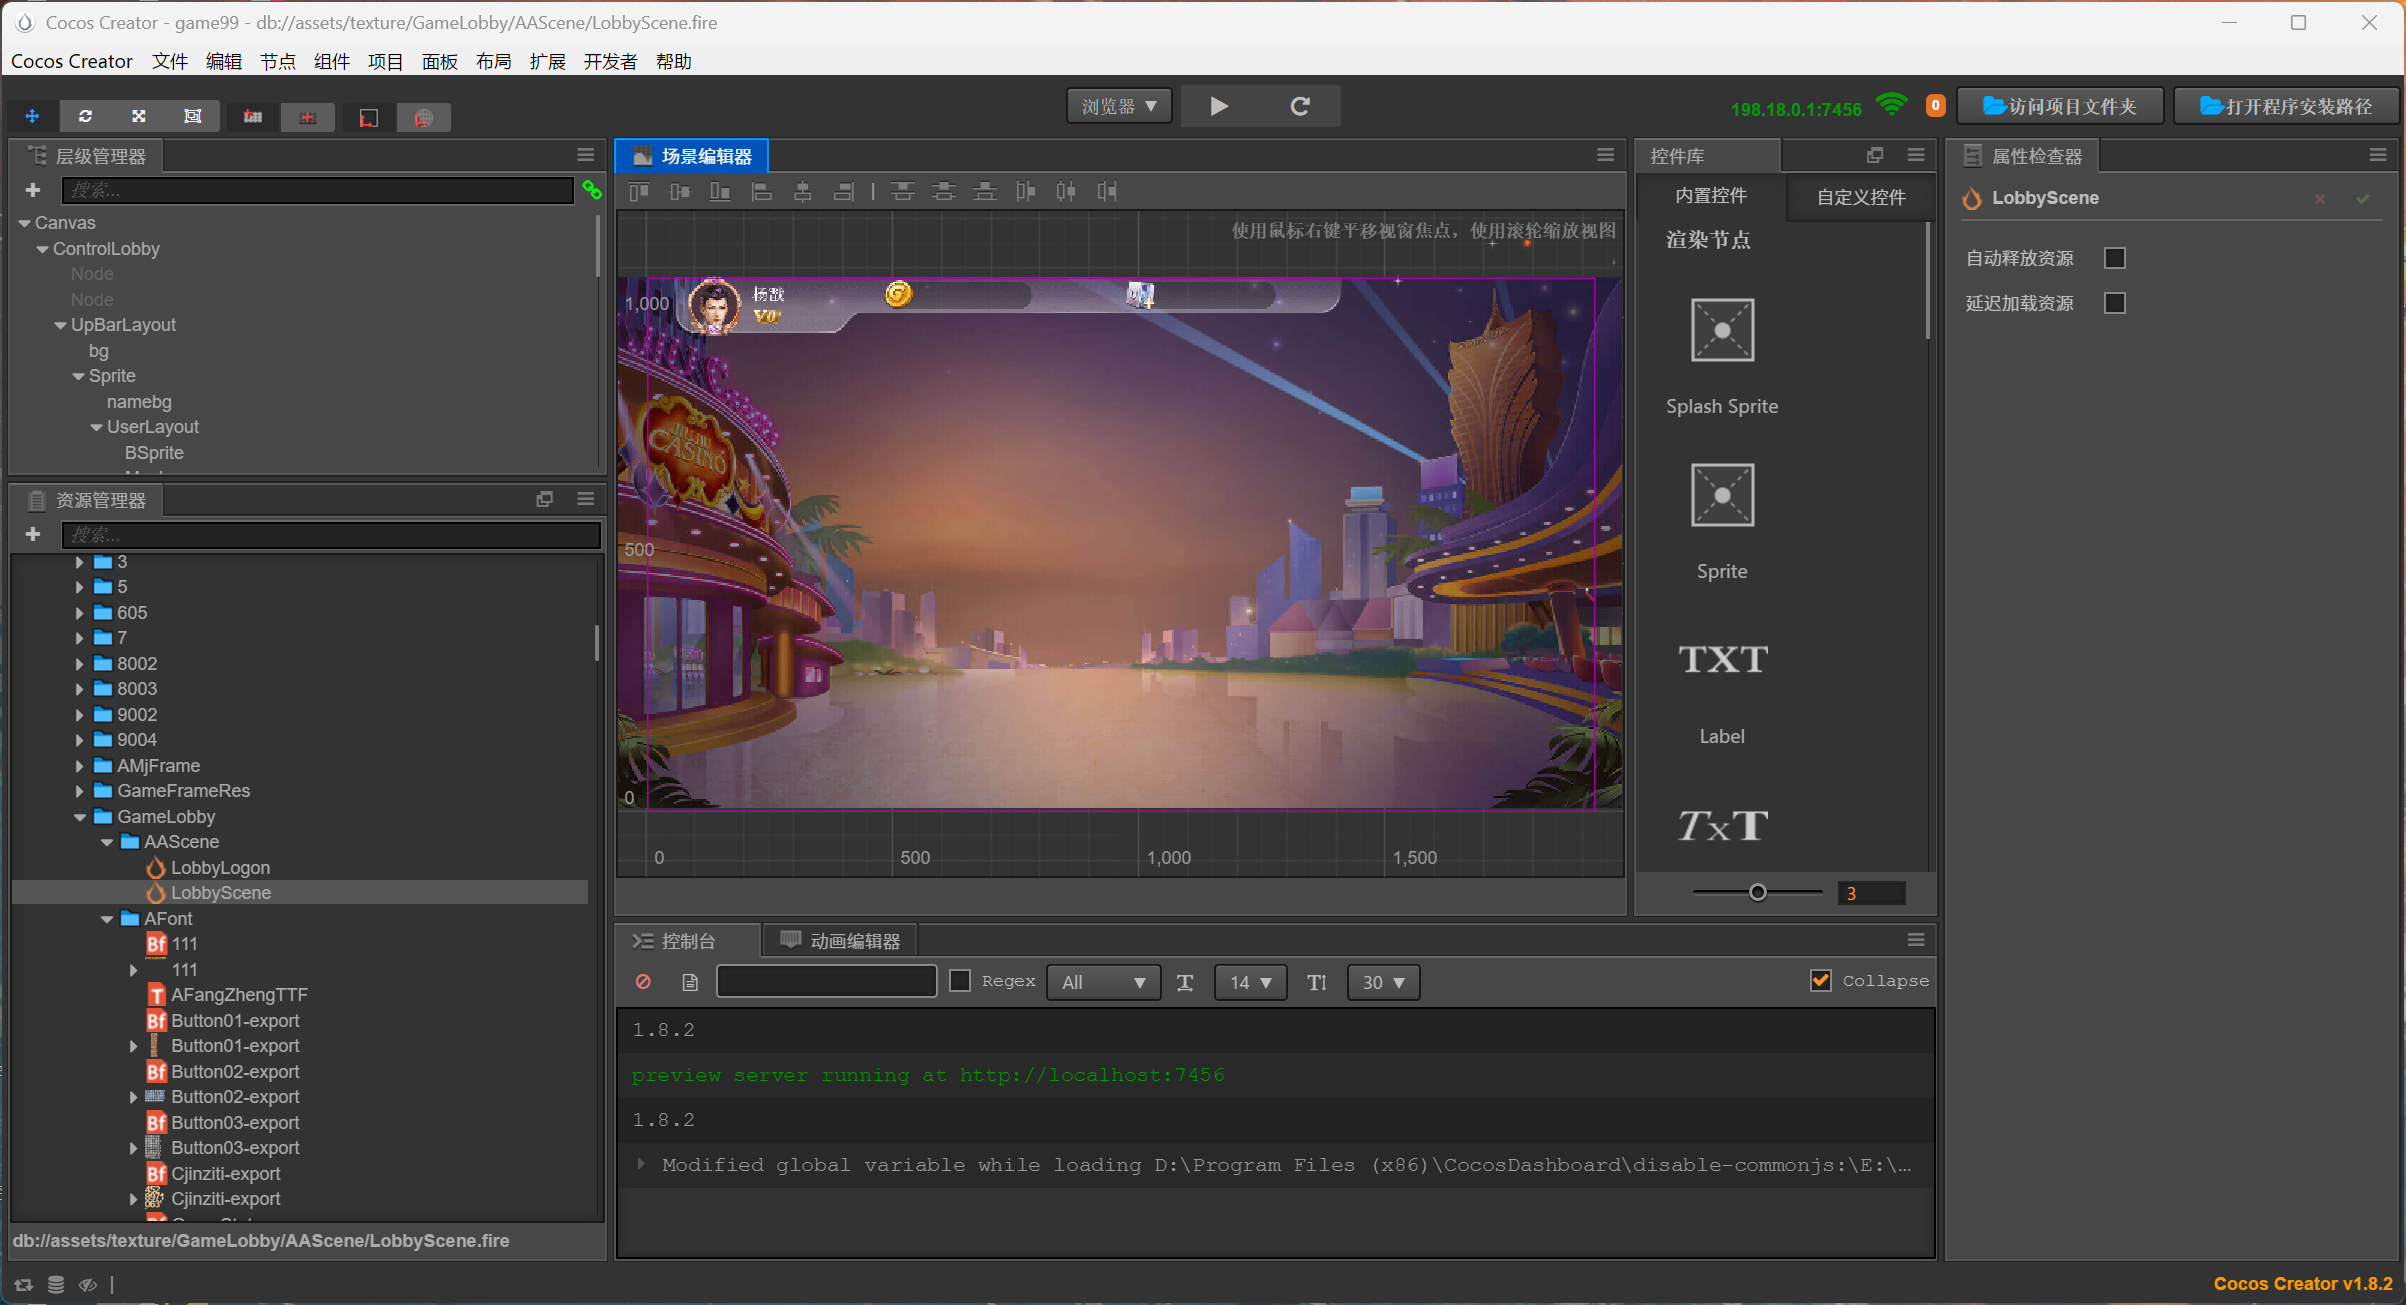Viewport: 2406px width, 1305px height.
Task: Click the open program install path (打开程序安装路径) button
Action: click(x=2285, y=106)
